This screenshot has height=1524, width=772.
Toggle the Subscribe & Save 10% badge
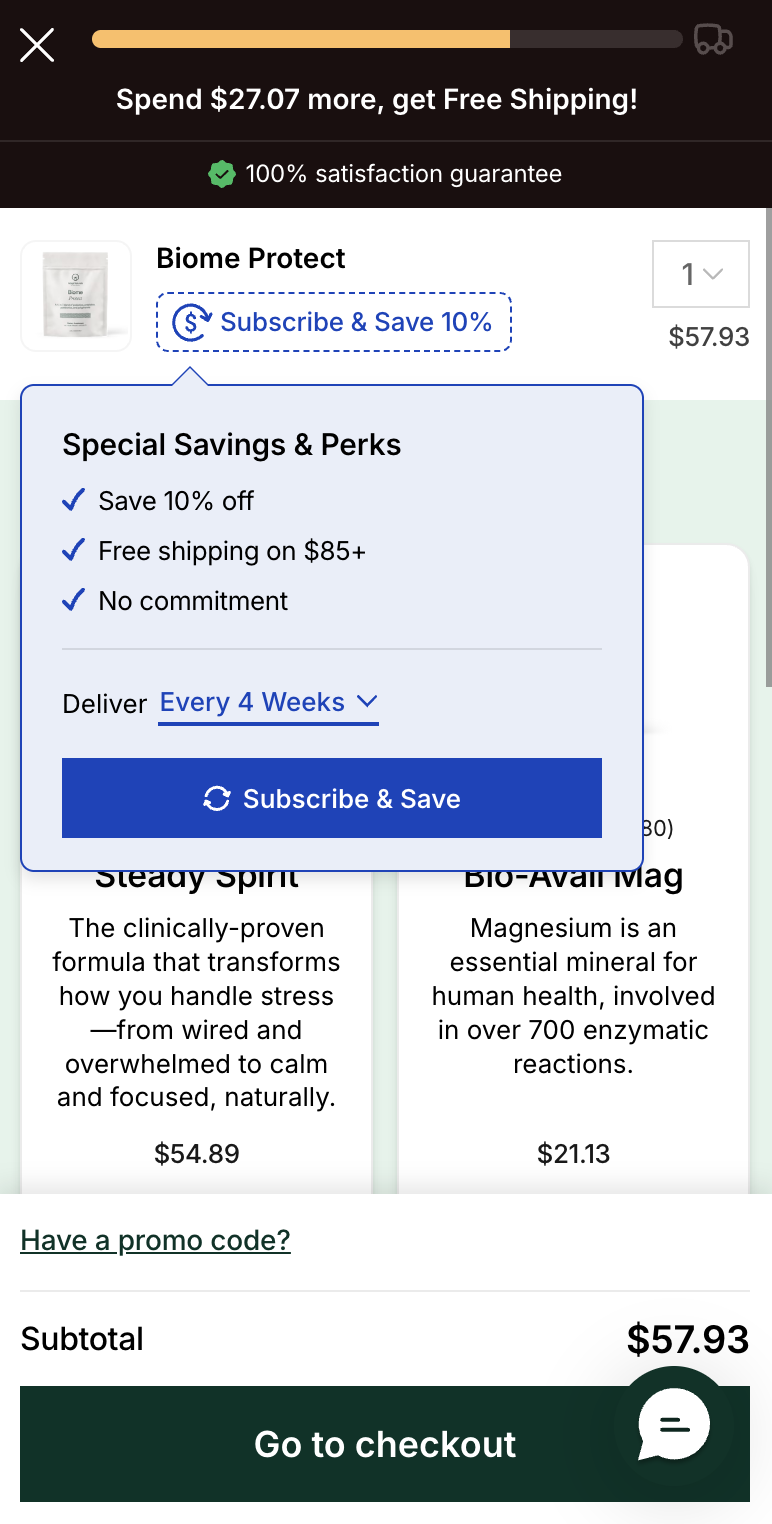334,322
